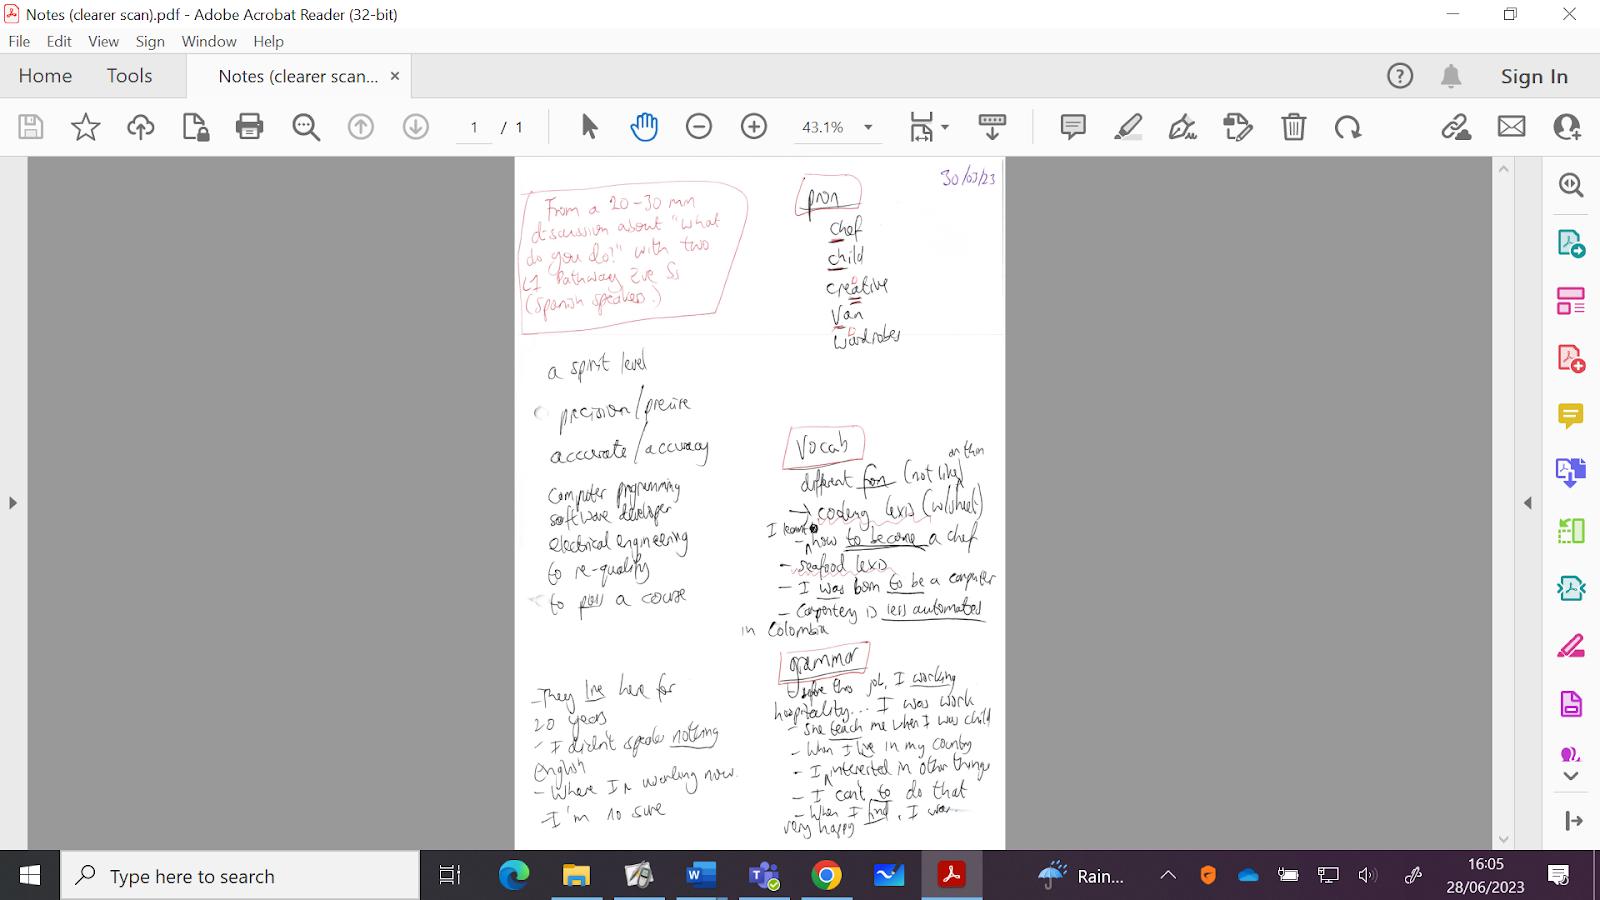Image resolution: width=1600 pixels, height=900 pixels.
Task: Close the Notes (clearer scan) tab
Action: [x=395, y=76]
